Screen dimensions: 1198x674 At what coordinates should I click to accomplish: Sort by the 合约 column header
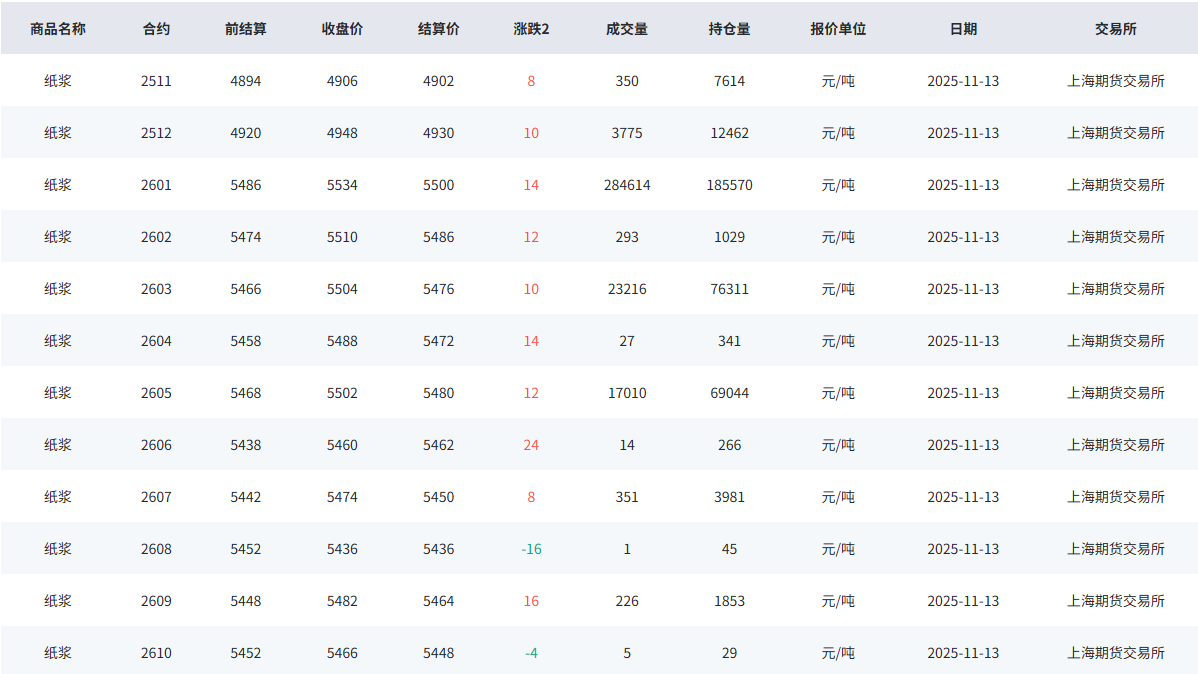tap(156, 29)
